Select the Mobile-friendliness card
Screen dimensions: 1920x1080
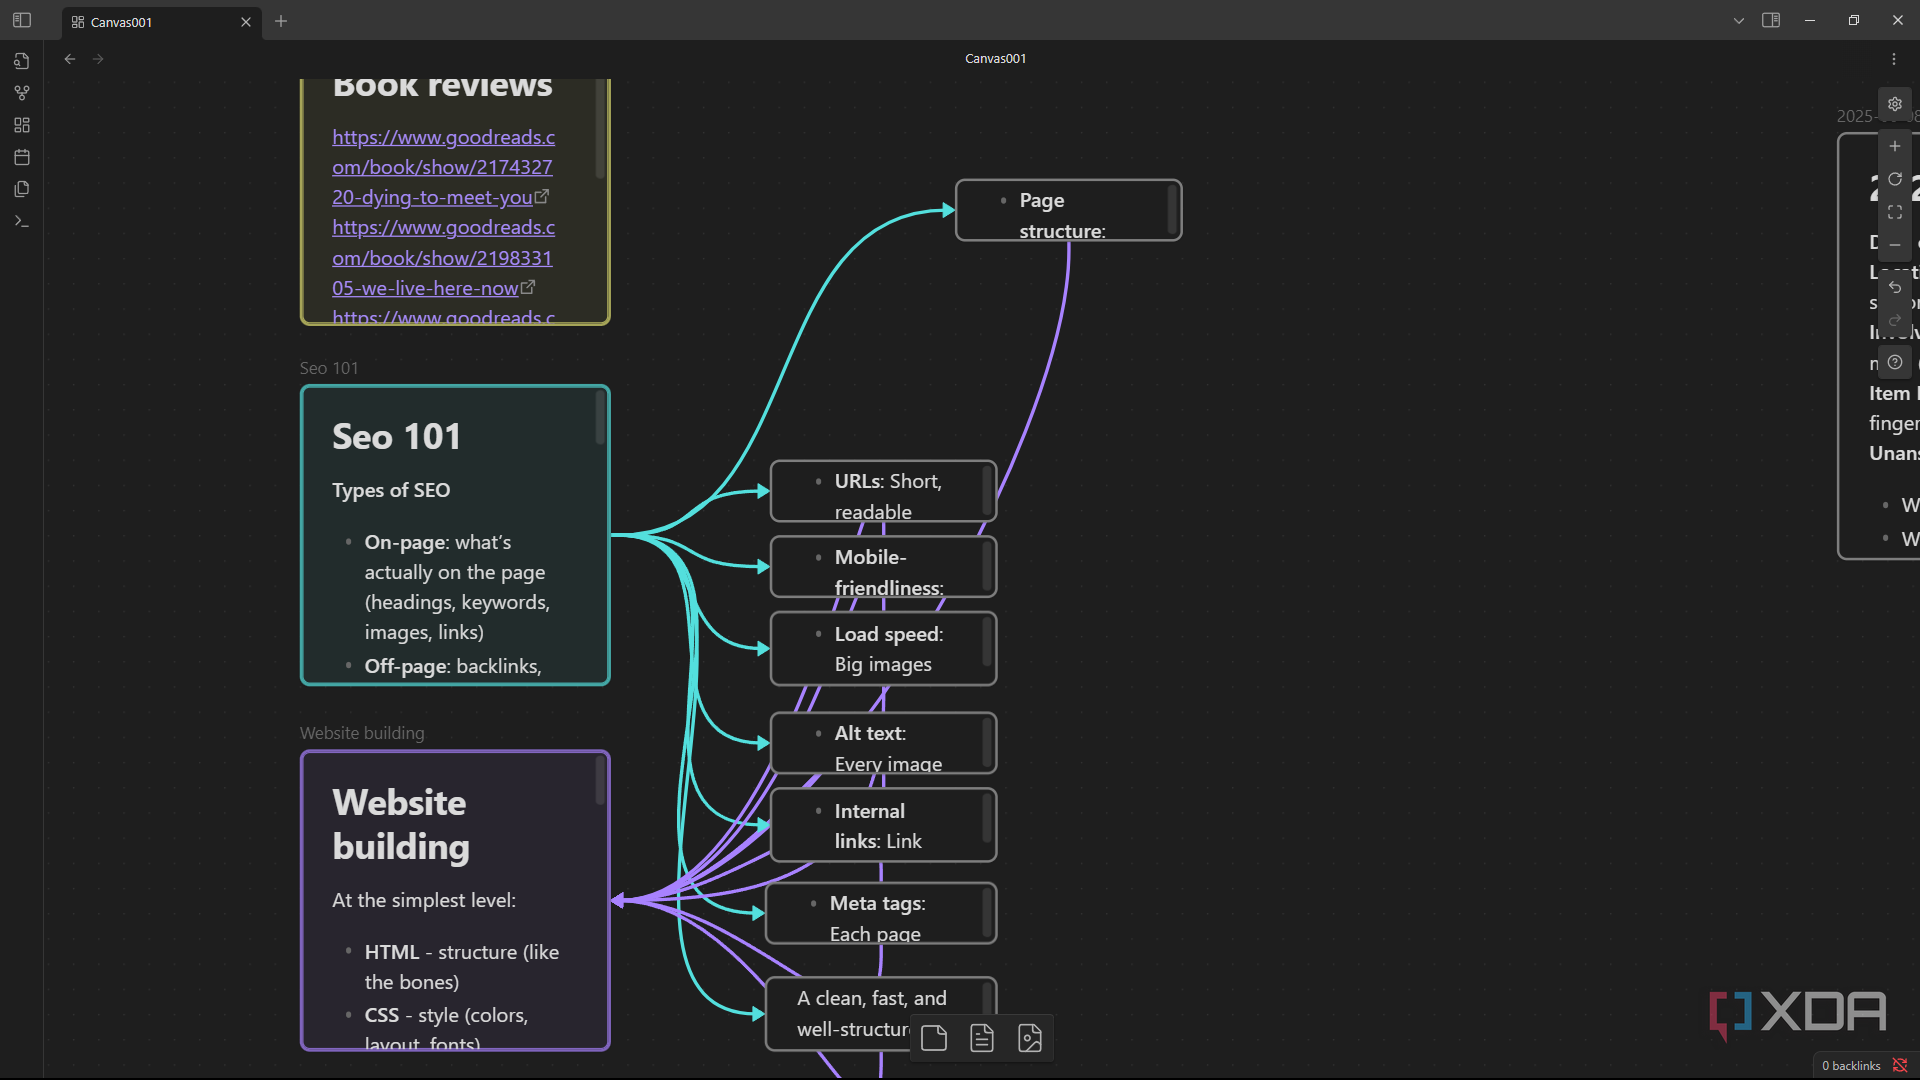tap(883, 567)
